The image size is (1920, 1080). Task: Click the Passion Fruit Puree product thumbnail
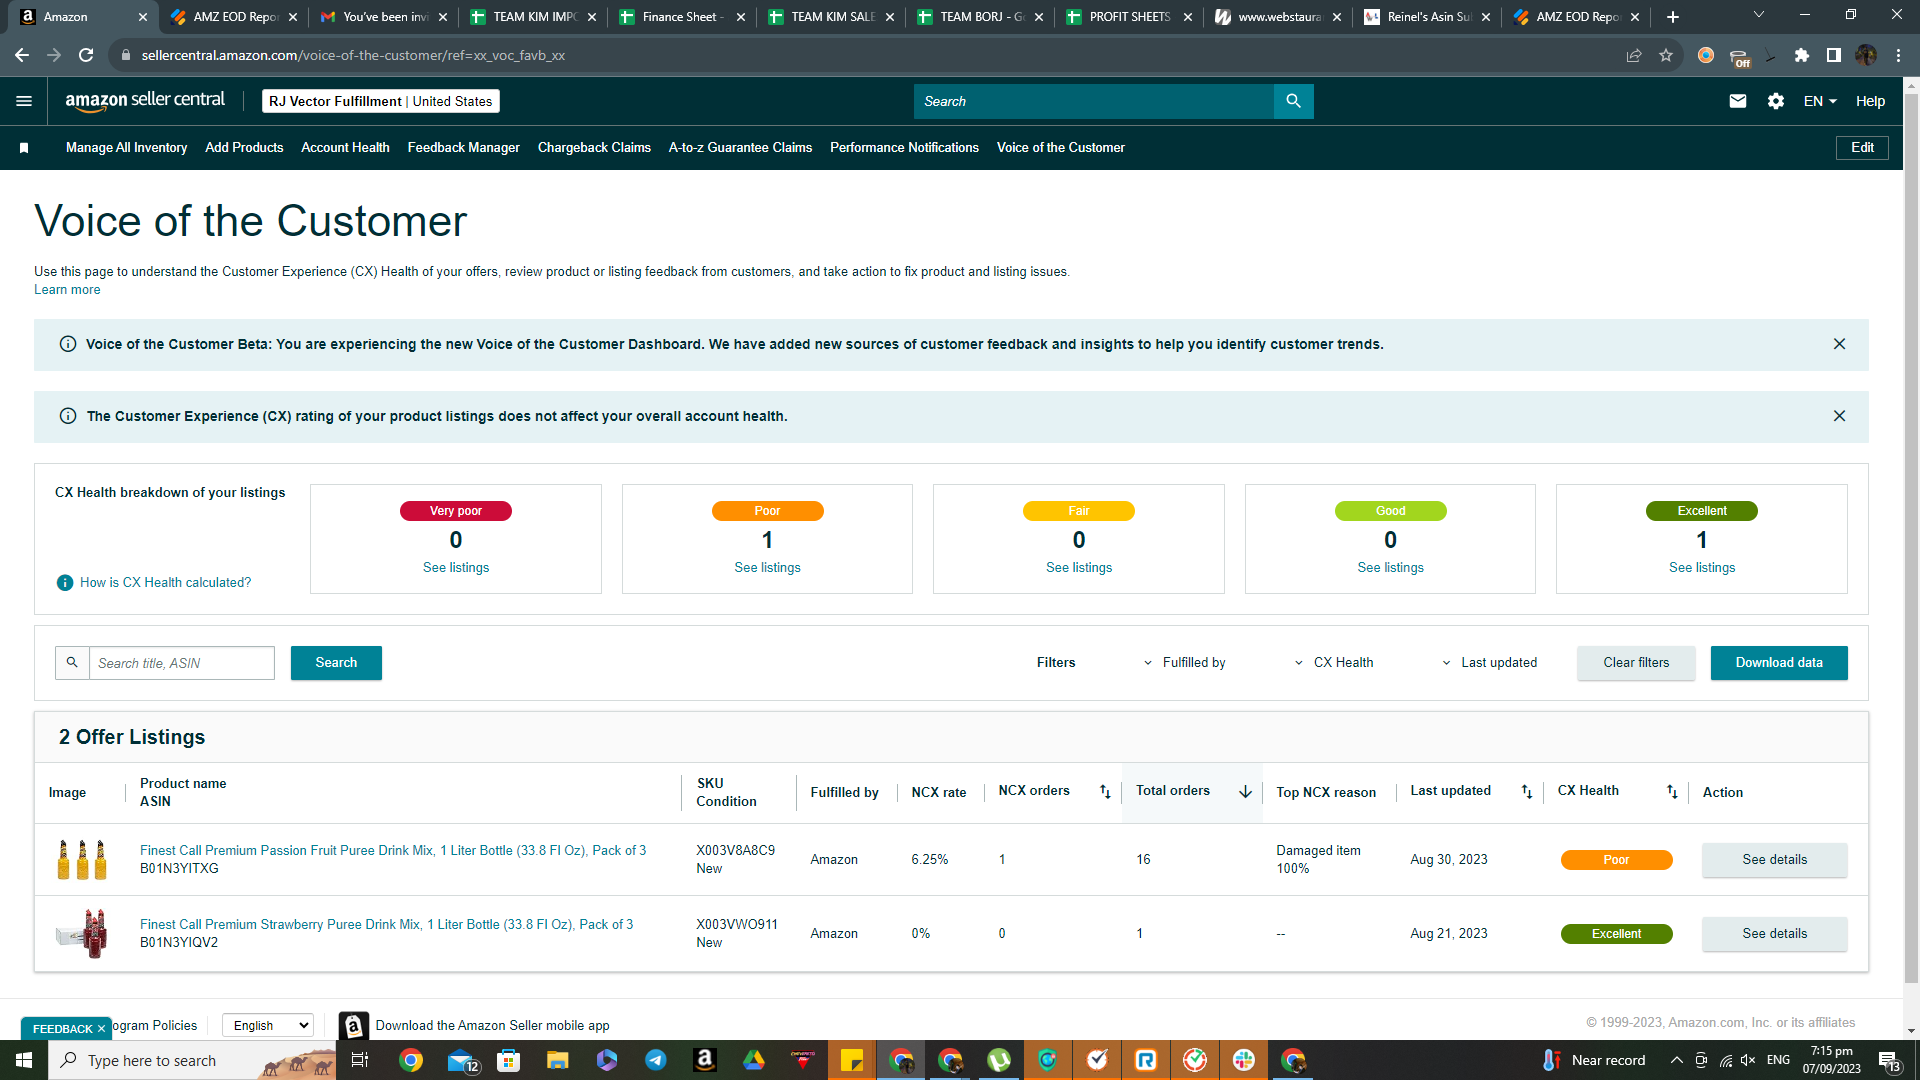click(x=82, y=860)
